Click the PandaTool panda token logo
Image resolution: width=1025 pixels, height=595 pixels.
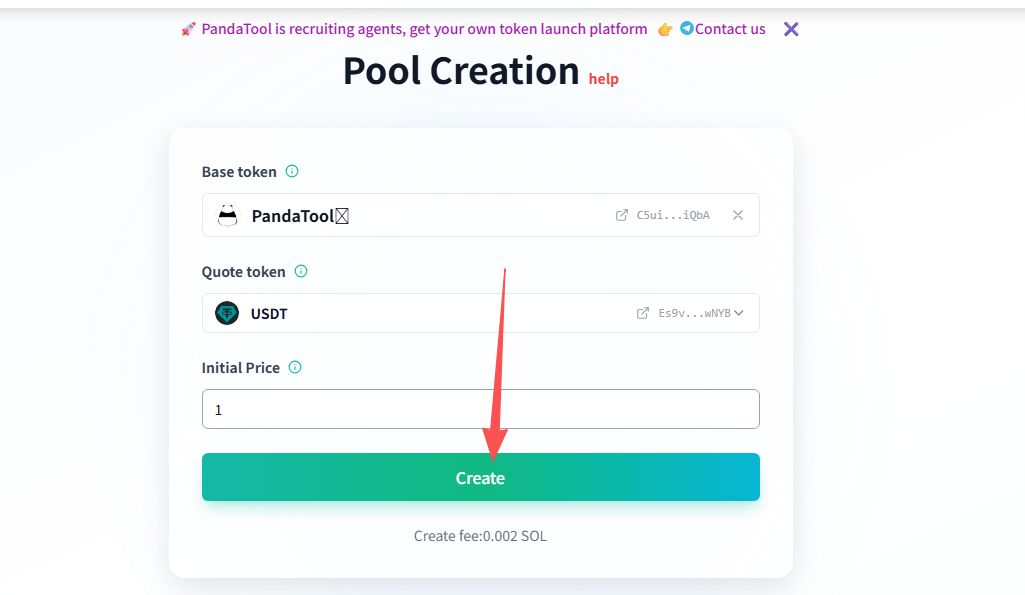228,215
